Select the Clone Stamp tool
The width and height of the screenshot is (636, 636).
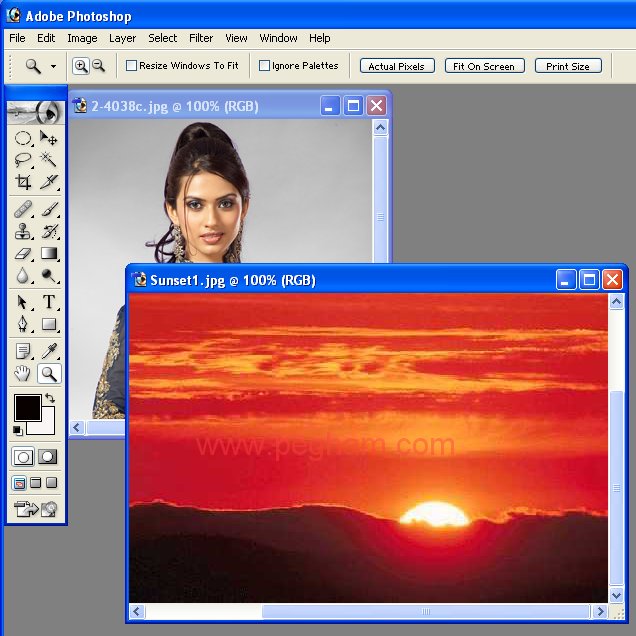tap(23, 231)
